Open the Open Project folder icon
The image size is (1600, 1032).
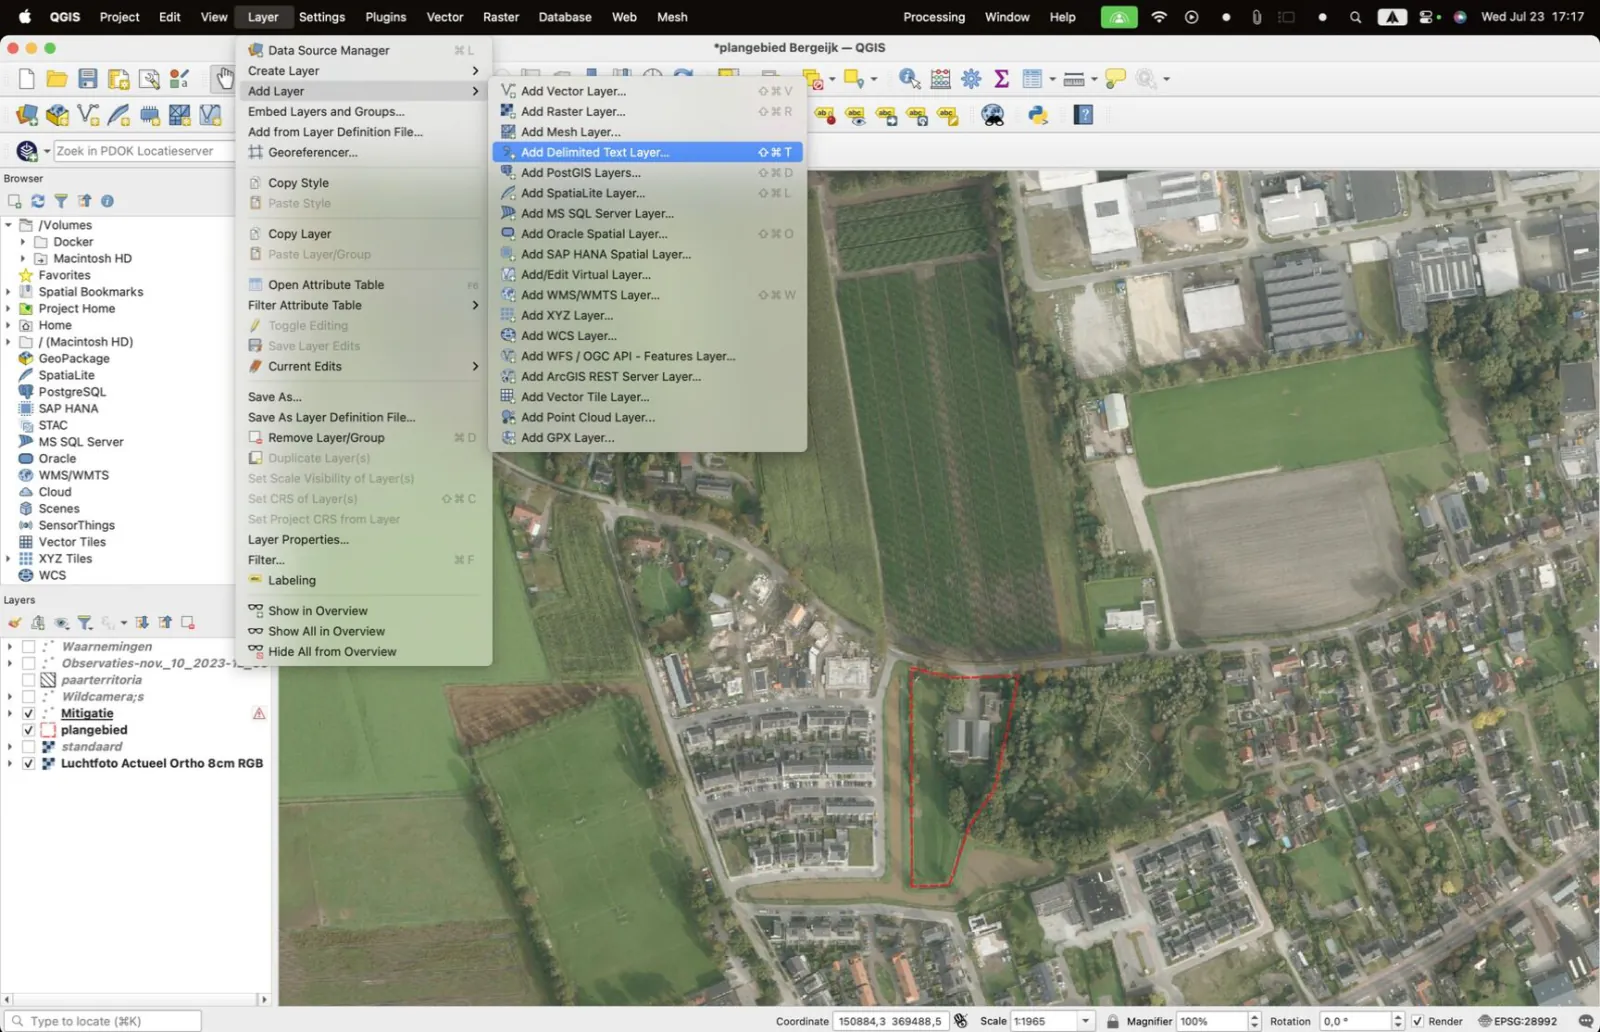click(x=57, y=79)
